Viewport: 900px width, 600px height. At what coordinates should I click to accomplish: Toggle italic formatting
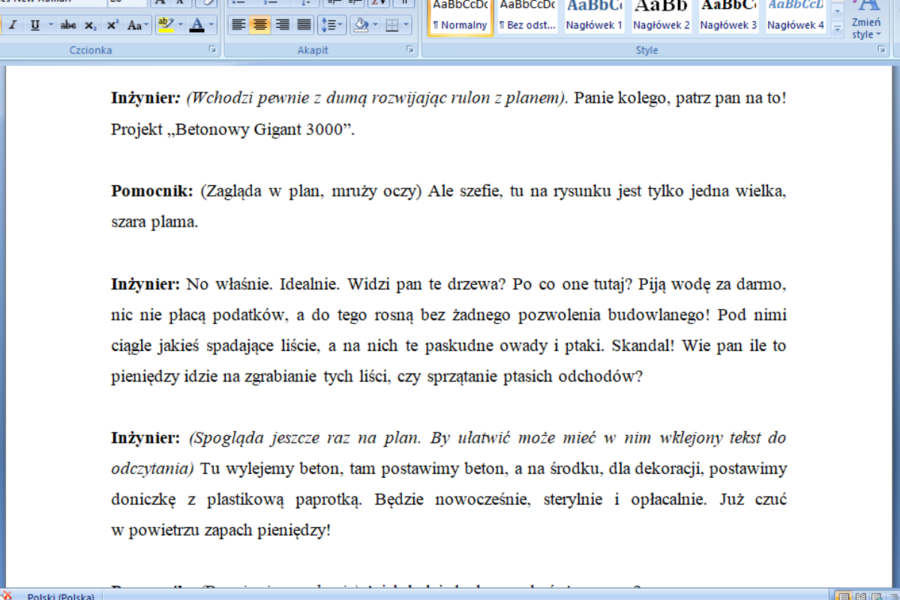(13, 25)
